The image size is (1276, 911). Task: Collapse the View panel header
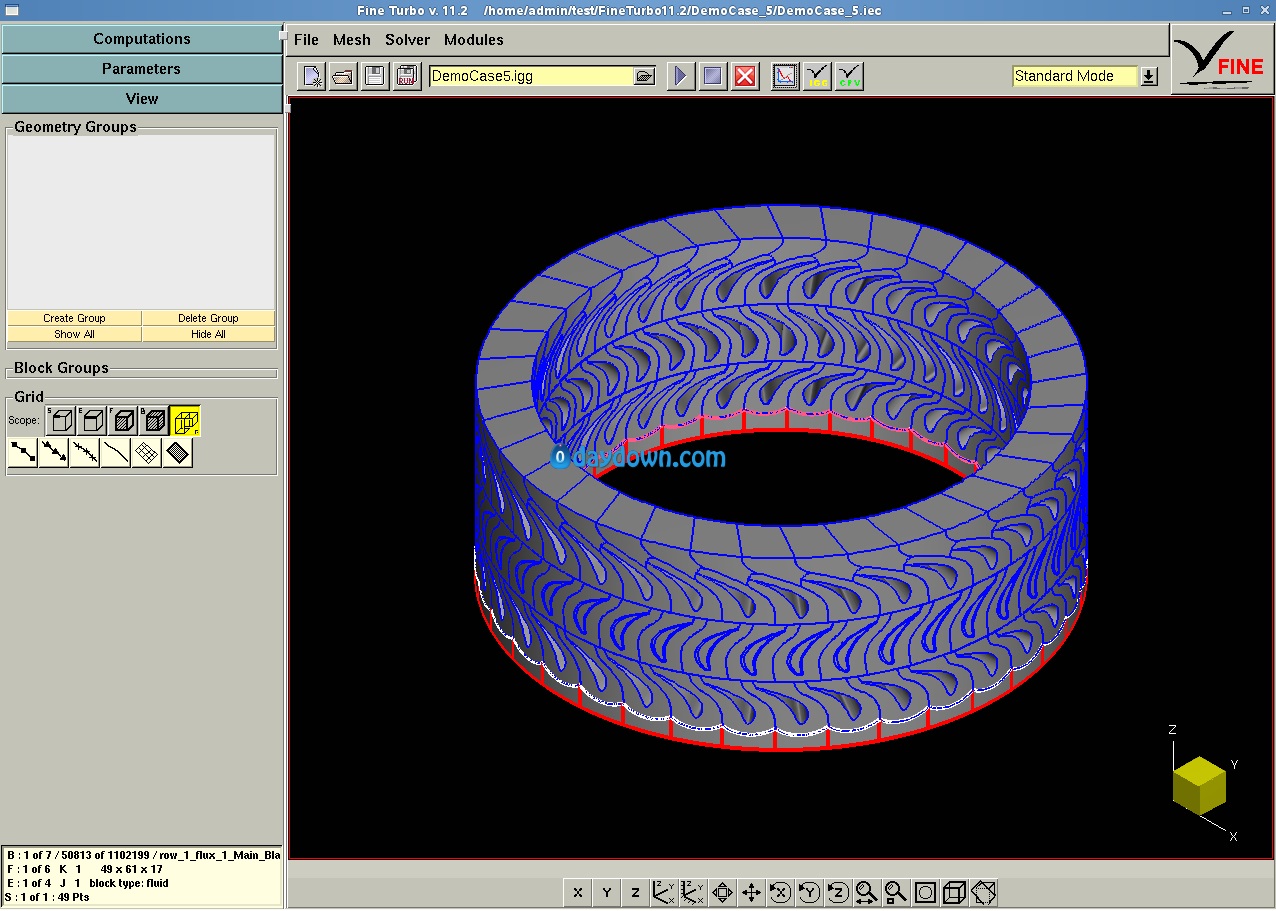142,99
